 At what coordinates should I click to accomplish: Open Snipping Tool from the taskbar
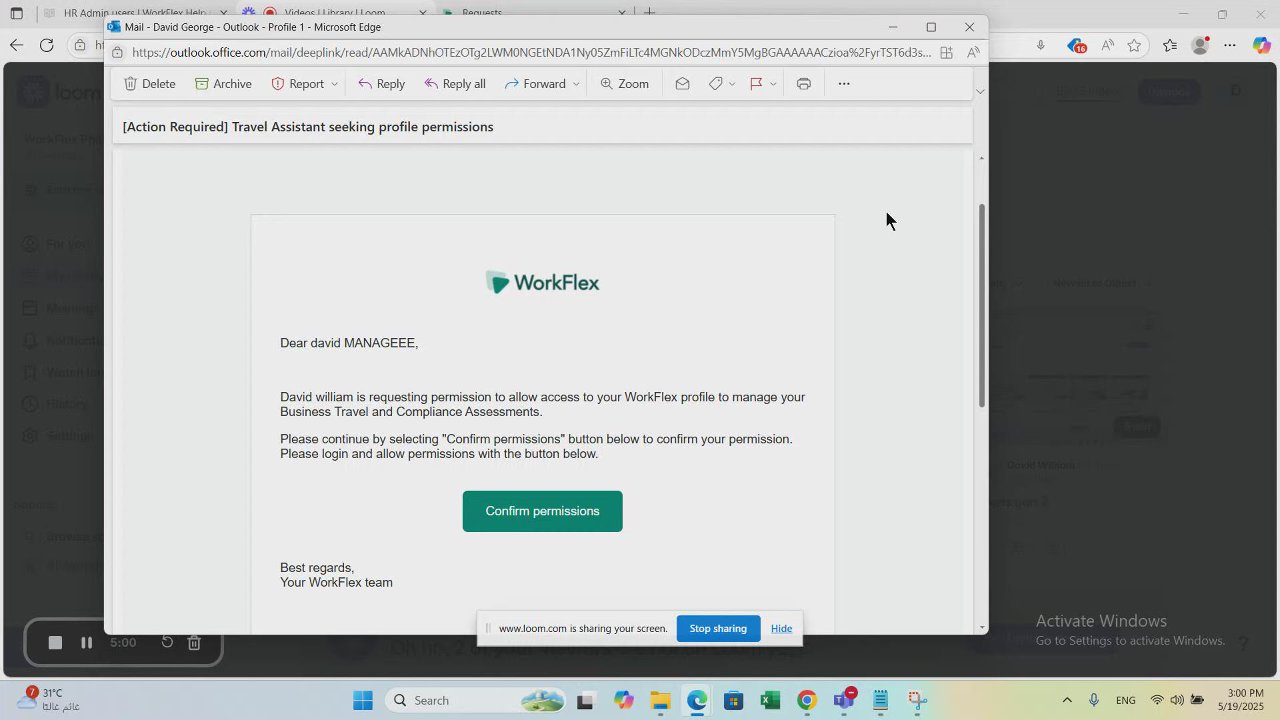coord(917,700)
